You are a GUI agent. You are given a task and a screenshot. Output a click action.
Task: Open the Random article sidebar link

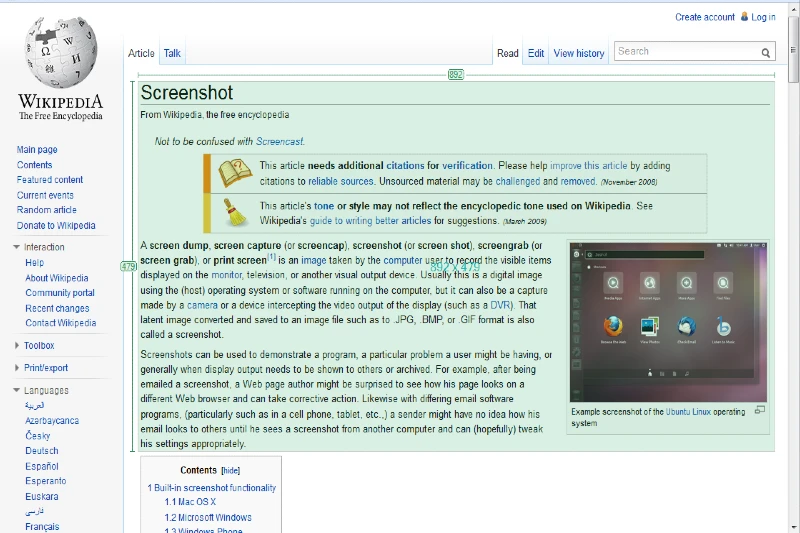[x=47, y=210]
